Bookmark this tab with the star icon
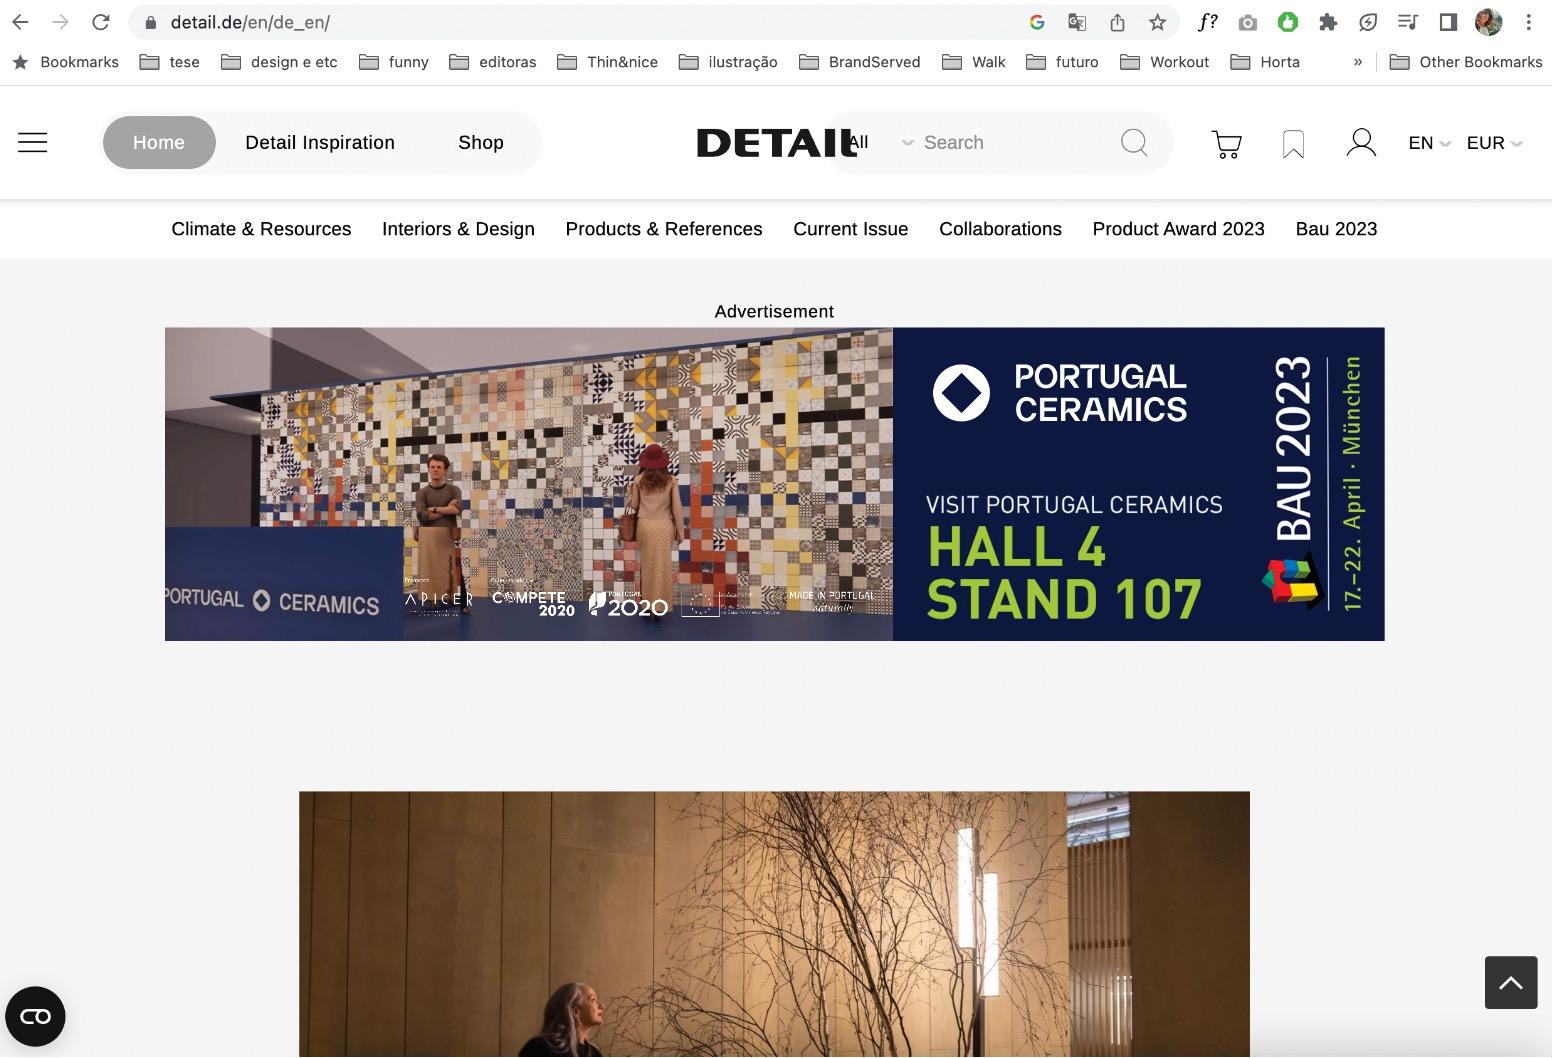This screenshot has width=1552, height=1058. click(x=1157, y=22)
